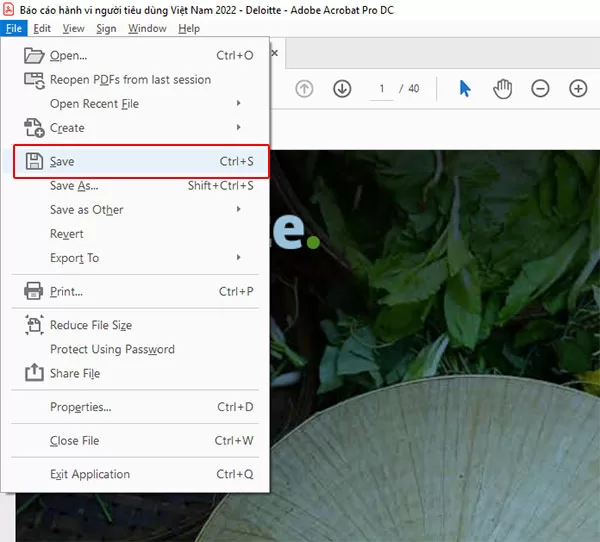This screenshot has width=600, height=542.
Task: Go to previous page with up arrow
Action: 304,89
